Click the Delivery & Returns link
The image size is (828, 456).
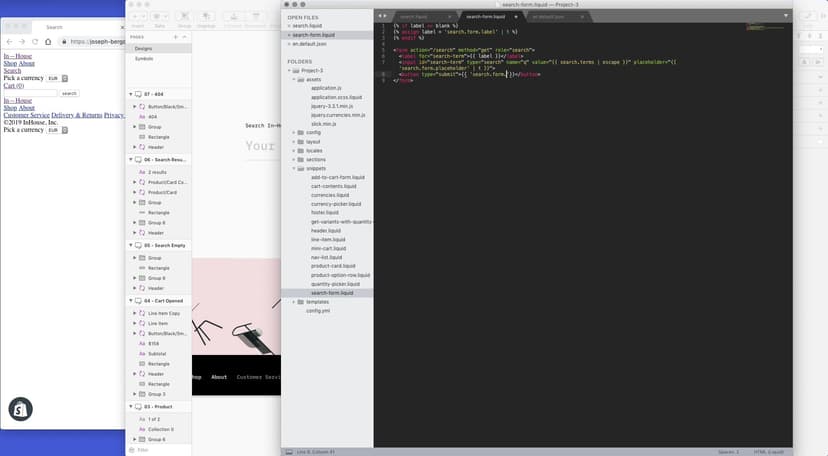click(77, 115)
